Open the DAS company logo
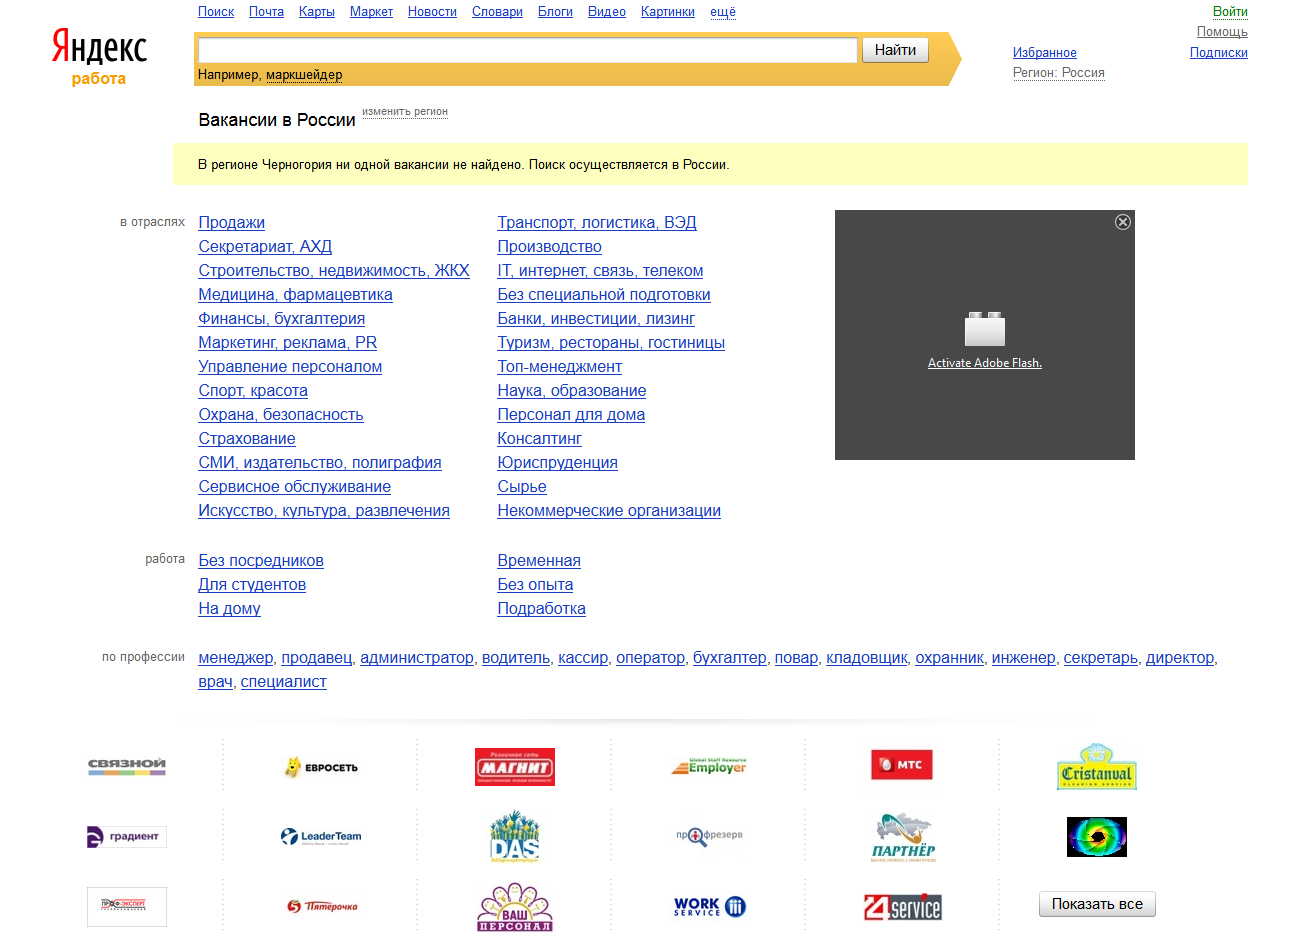Viewport: 1290px width, 935px height. pos(515,837)
